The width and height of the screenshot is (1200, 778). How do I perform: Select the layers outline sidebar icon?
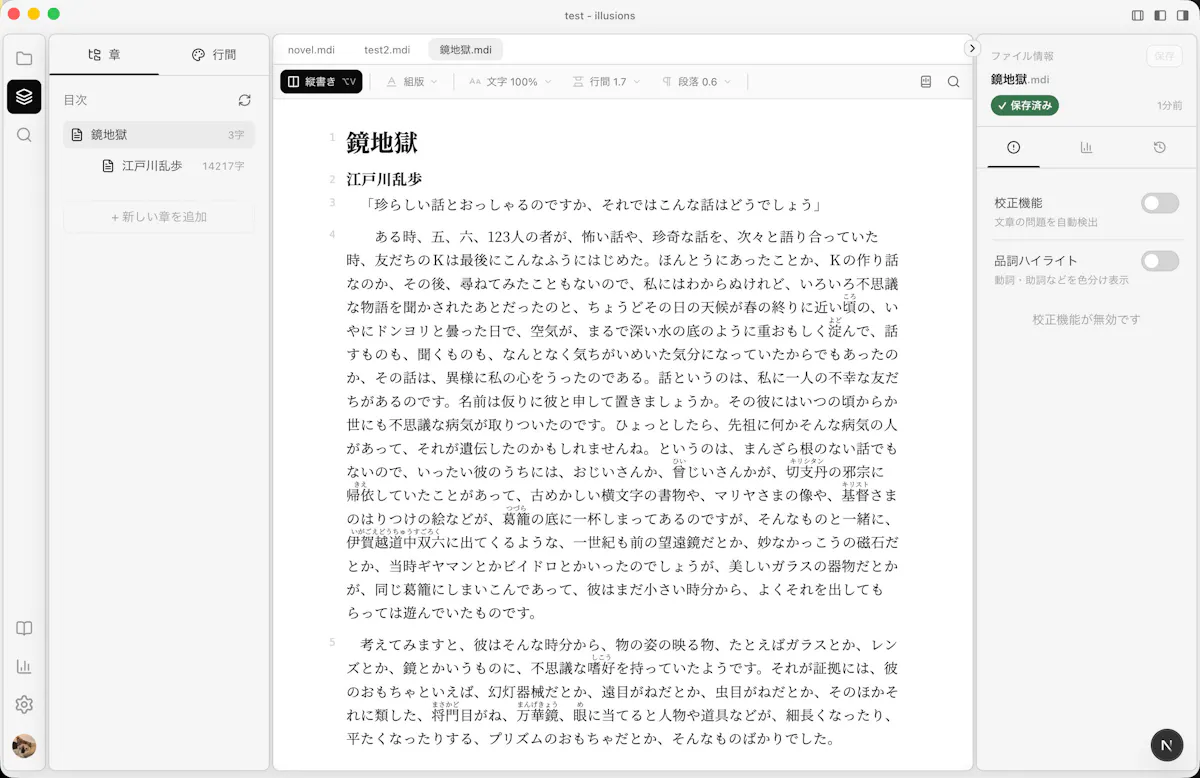coord(24,97)
